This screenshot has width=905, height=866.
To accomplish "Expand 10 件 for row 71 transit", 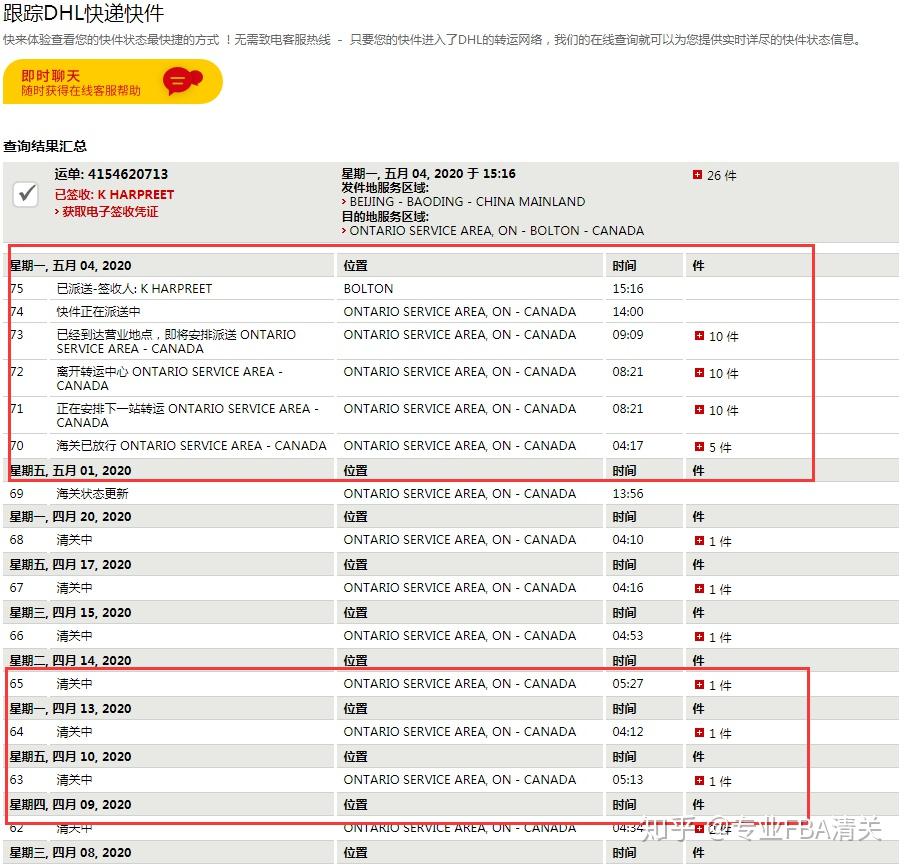I will click(699, 409).
